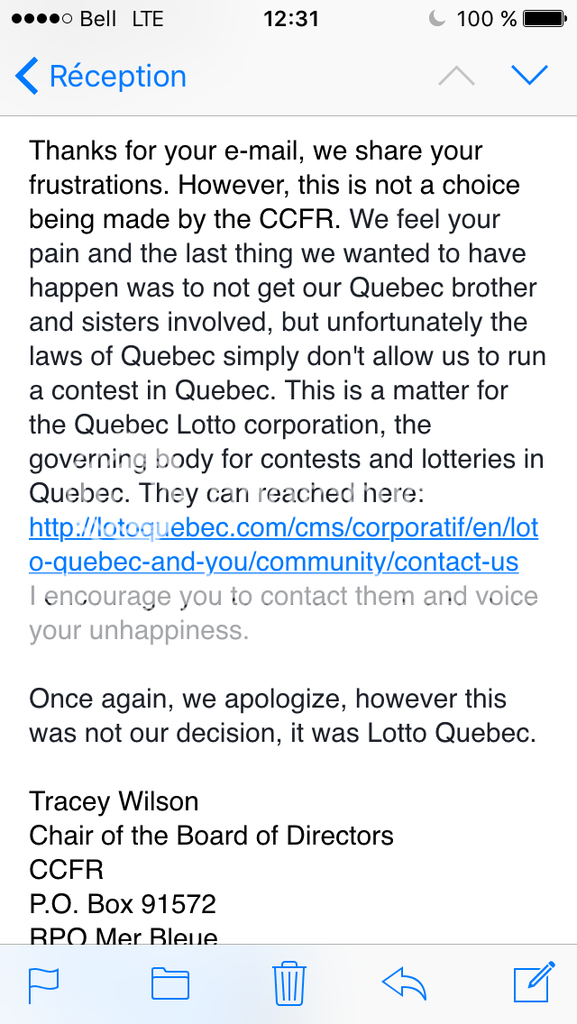The image size is (577, 1024).
Task: Move message using the folder icon
Action: pos(170,984)
